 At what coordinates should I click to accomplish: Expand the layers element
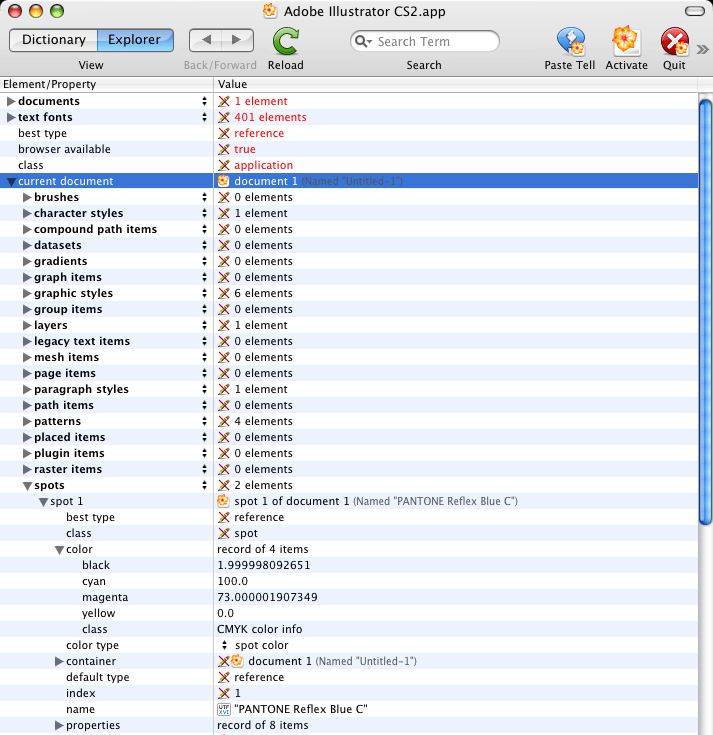[x=27, y=325]
